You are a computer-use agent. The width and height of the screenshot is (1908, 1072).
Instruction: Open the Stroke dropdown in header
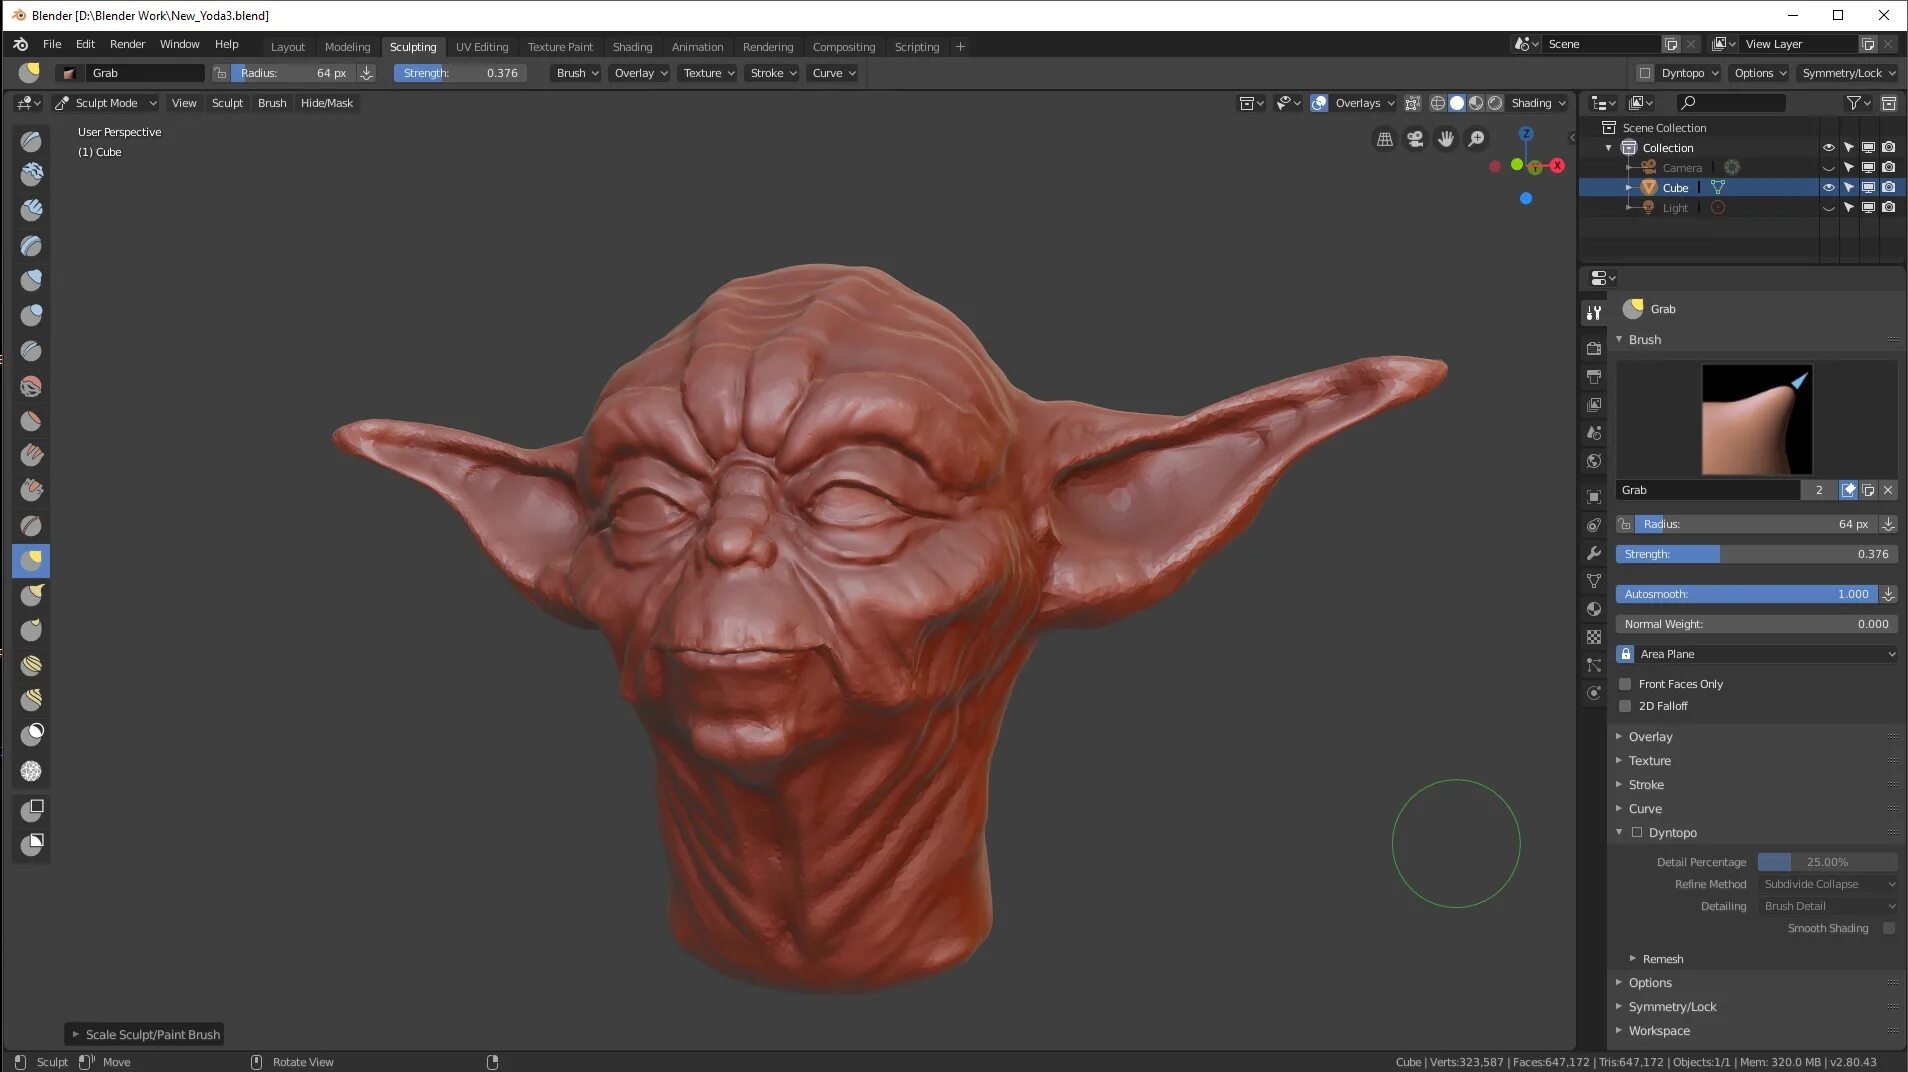(773, 73)
